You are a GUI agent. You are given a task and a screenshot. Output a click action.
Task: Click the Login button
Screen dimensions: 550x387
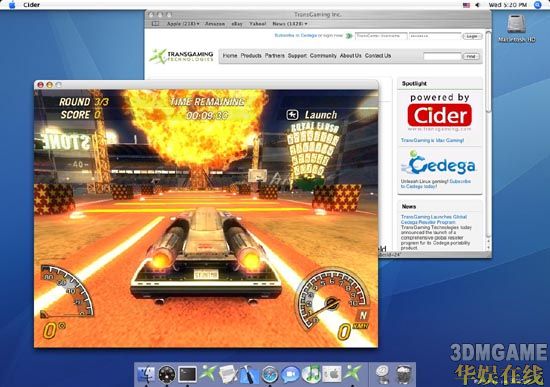point(472,36)
